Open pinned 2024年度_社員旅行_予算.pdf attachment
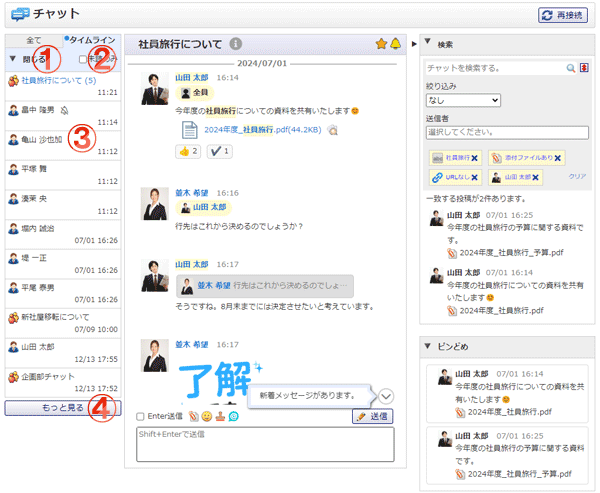Viewport: 600px width, 493px height. click(520, 474)
